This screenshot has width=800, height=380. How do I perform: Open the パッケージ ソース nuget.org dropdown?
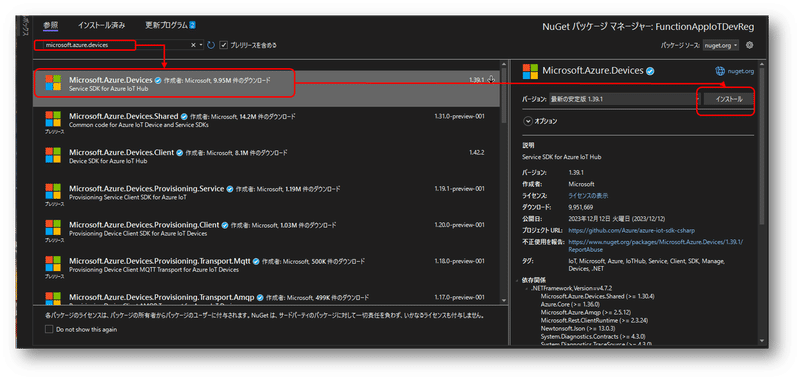[720, 45]
